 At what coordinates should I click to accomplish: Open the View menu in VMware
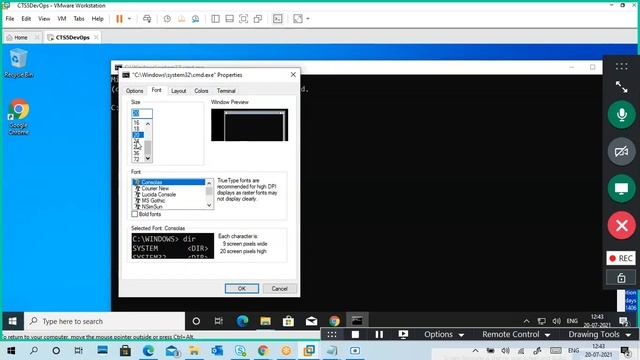pos(44,19)
